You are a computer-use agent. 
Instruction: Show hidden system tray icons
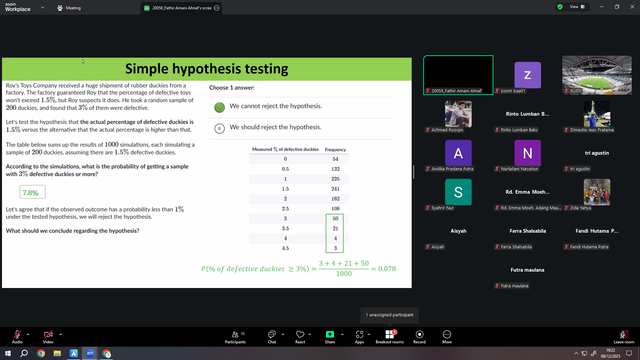[x=576, y=353]
